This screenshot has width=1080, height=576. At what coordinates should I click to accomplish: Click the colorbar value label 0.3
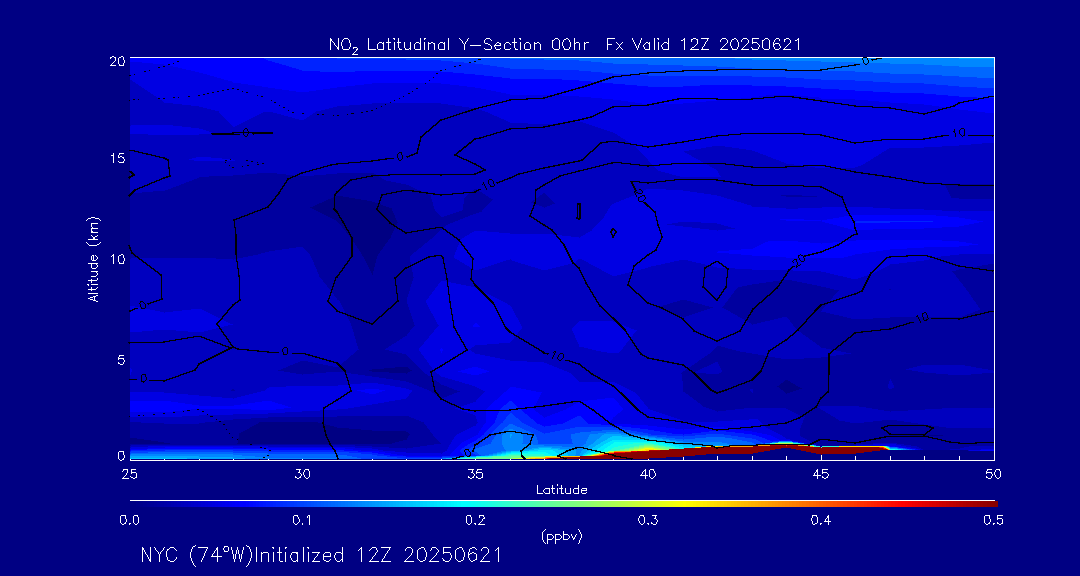pos(648,521)
